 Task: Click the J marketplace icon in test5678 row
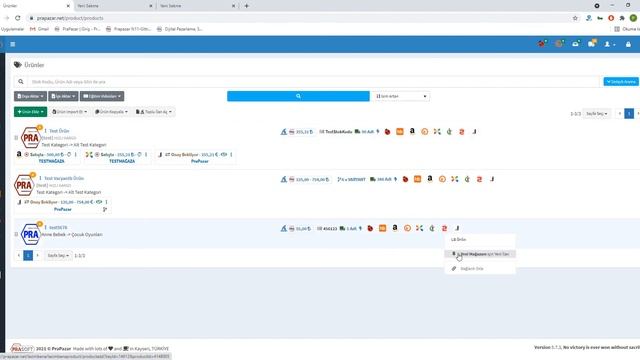[x=457, y=228]
